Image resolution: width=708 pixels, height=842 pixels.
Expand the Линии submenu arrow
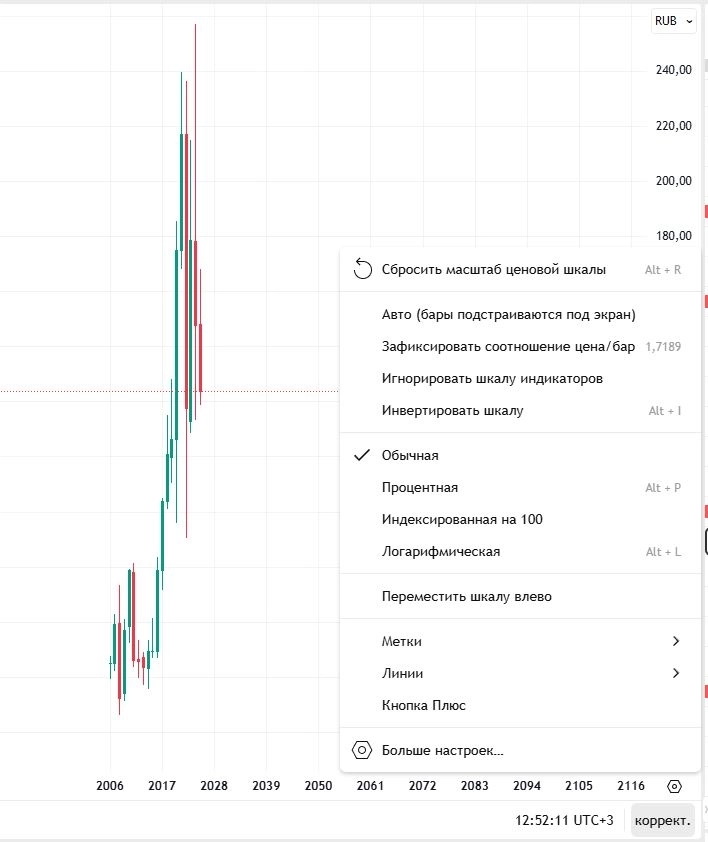pyautogui.click(x=676, y=673)
